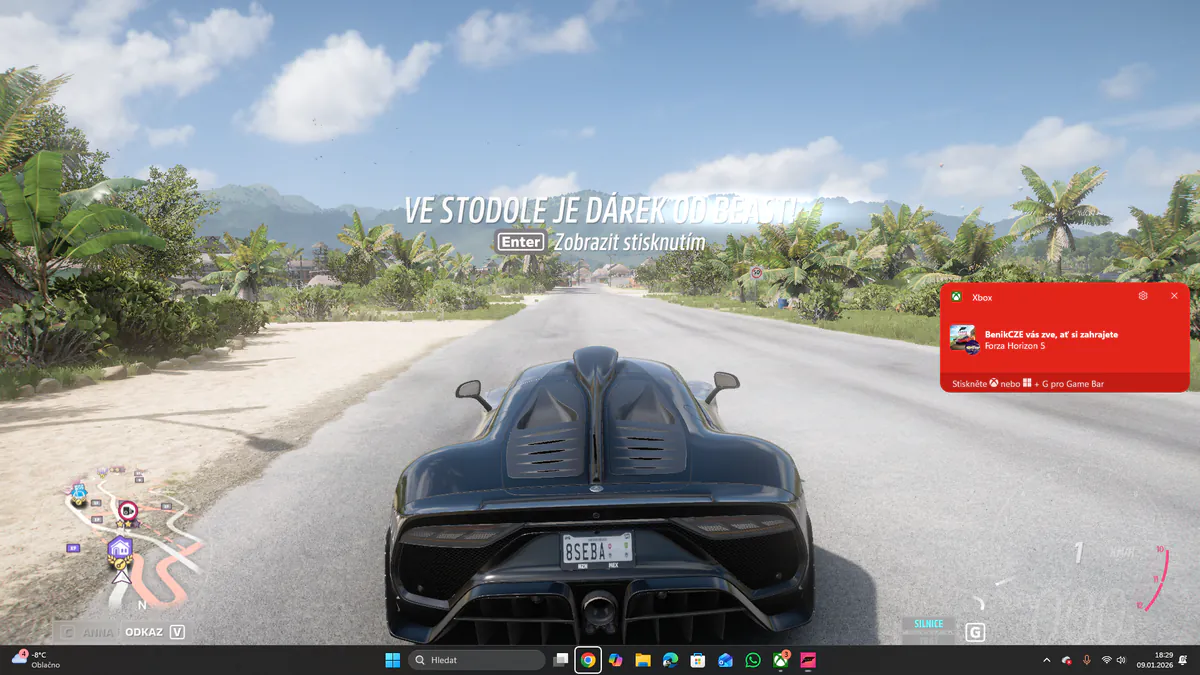Open settings gear in Xbox notification

tap(1143, 296)
